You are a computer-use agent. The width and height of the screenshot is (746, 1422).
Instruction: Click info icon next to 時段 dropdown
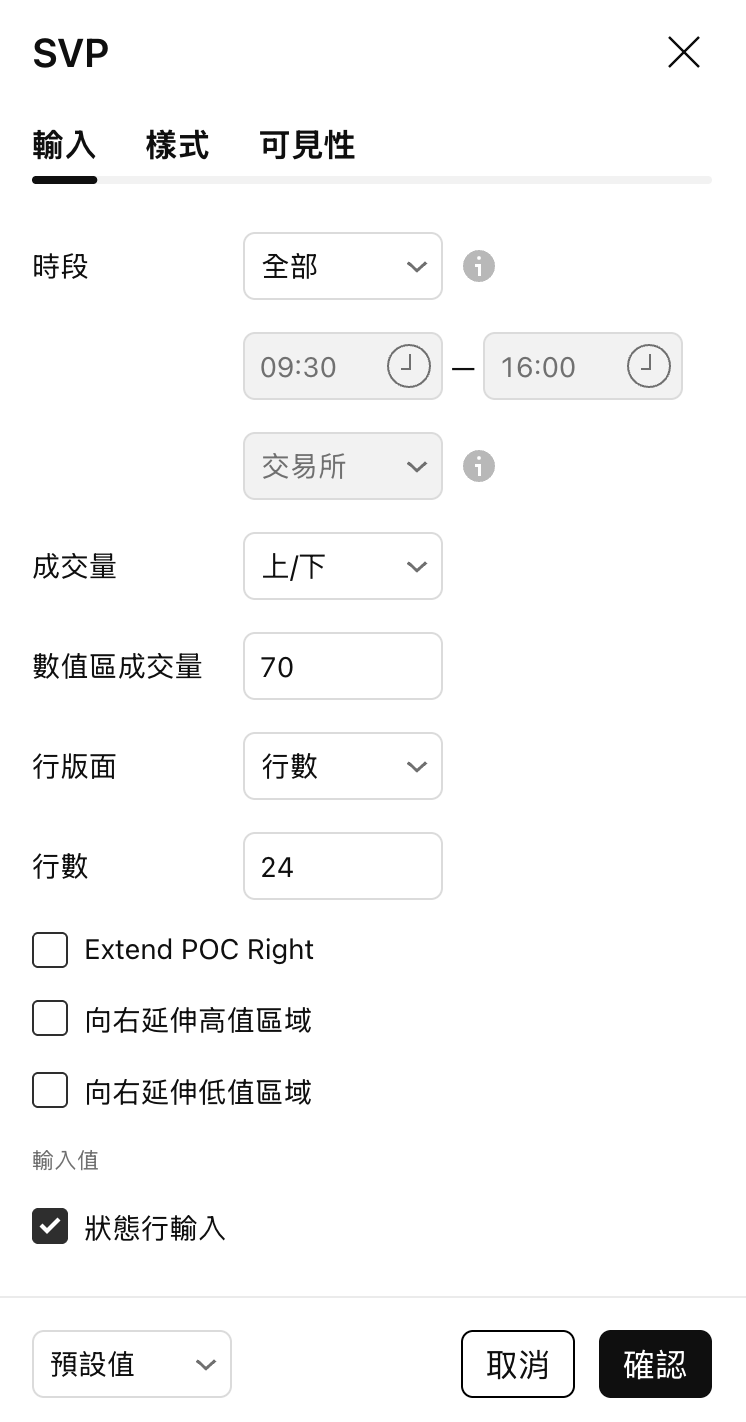click(x=479, y=267)
